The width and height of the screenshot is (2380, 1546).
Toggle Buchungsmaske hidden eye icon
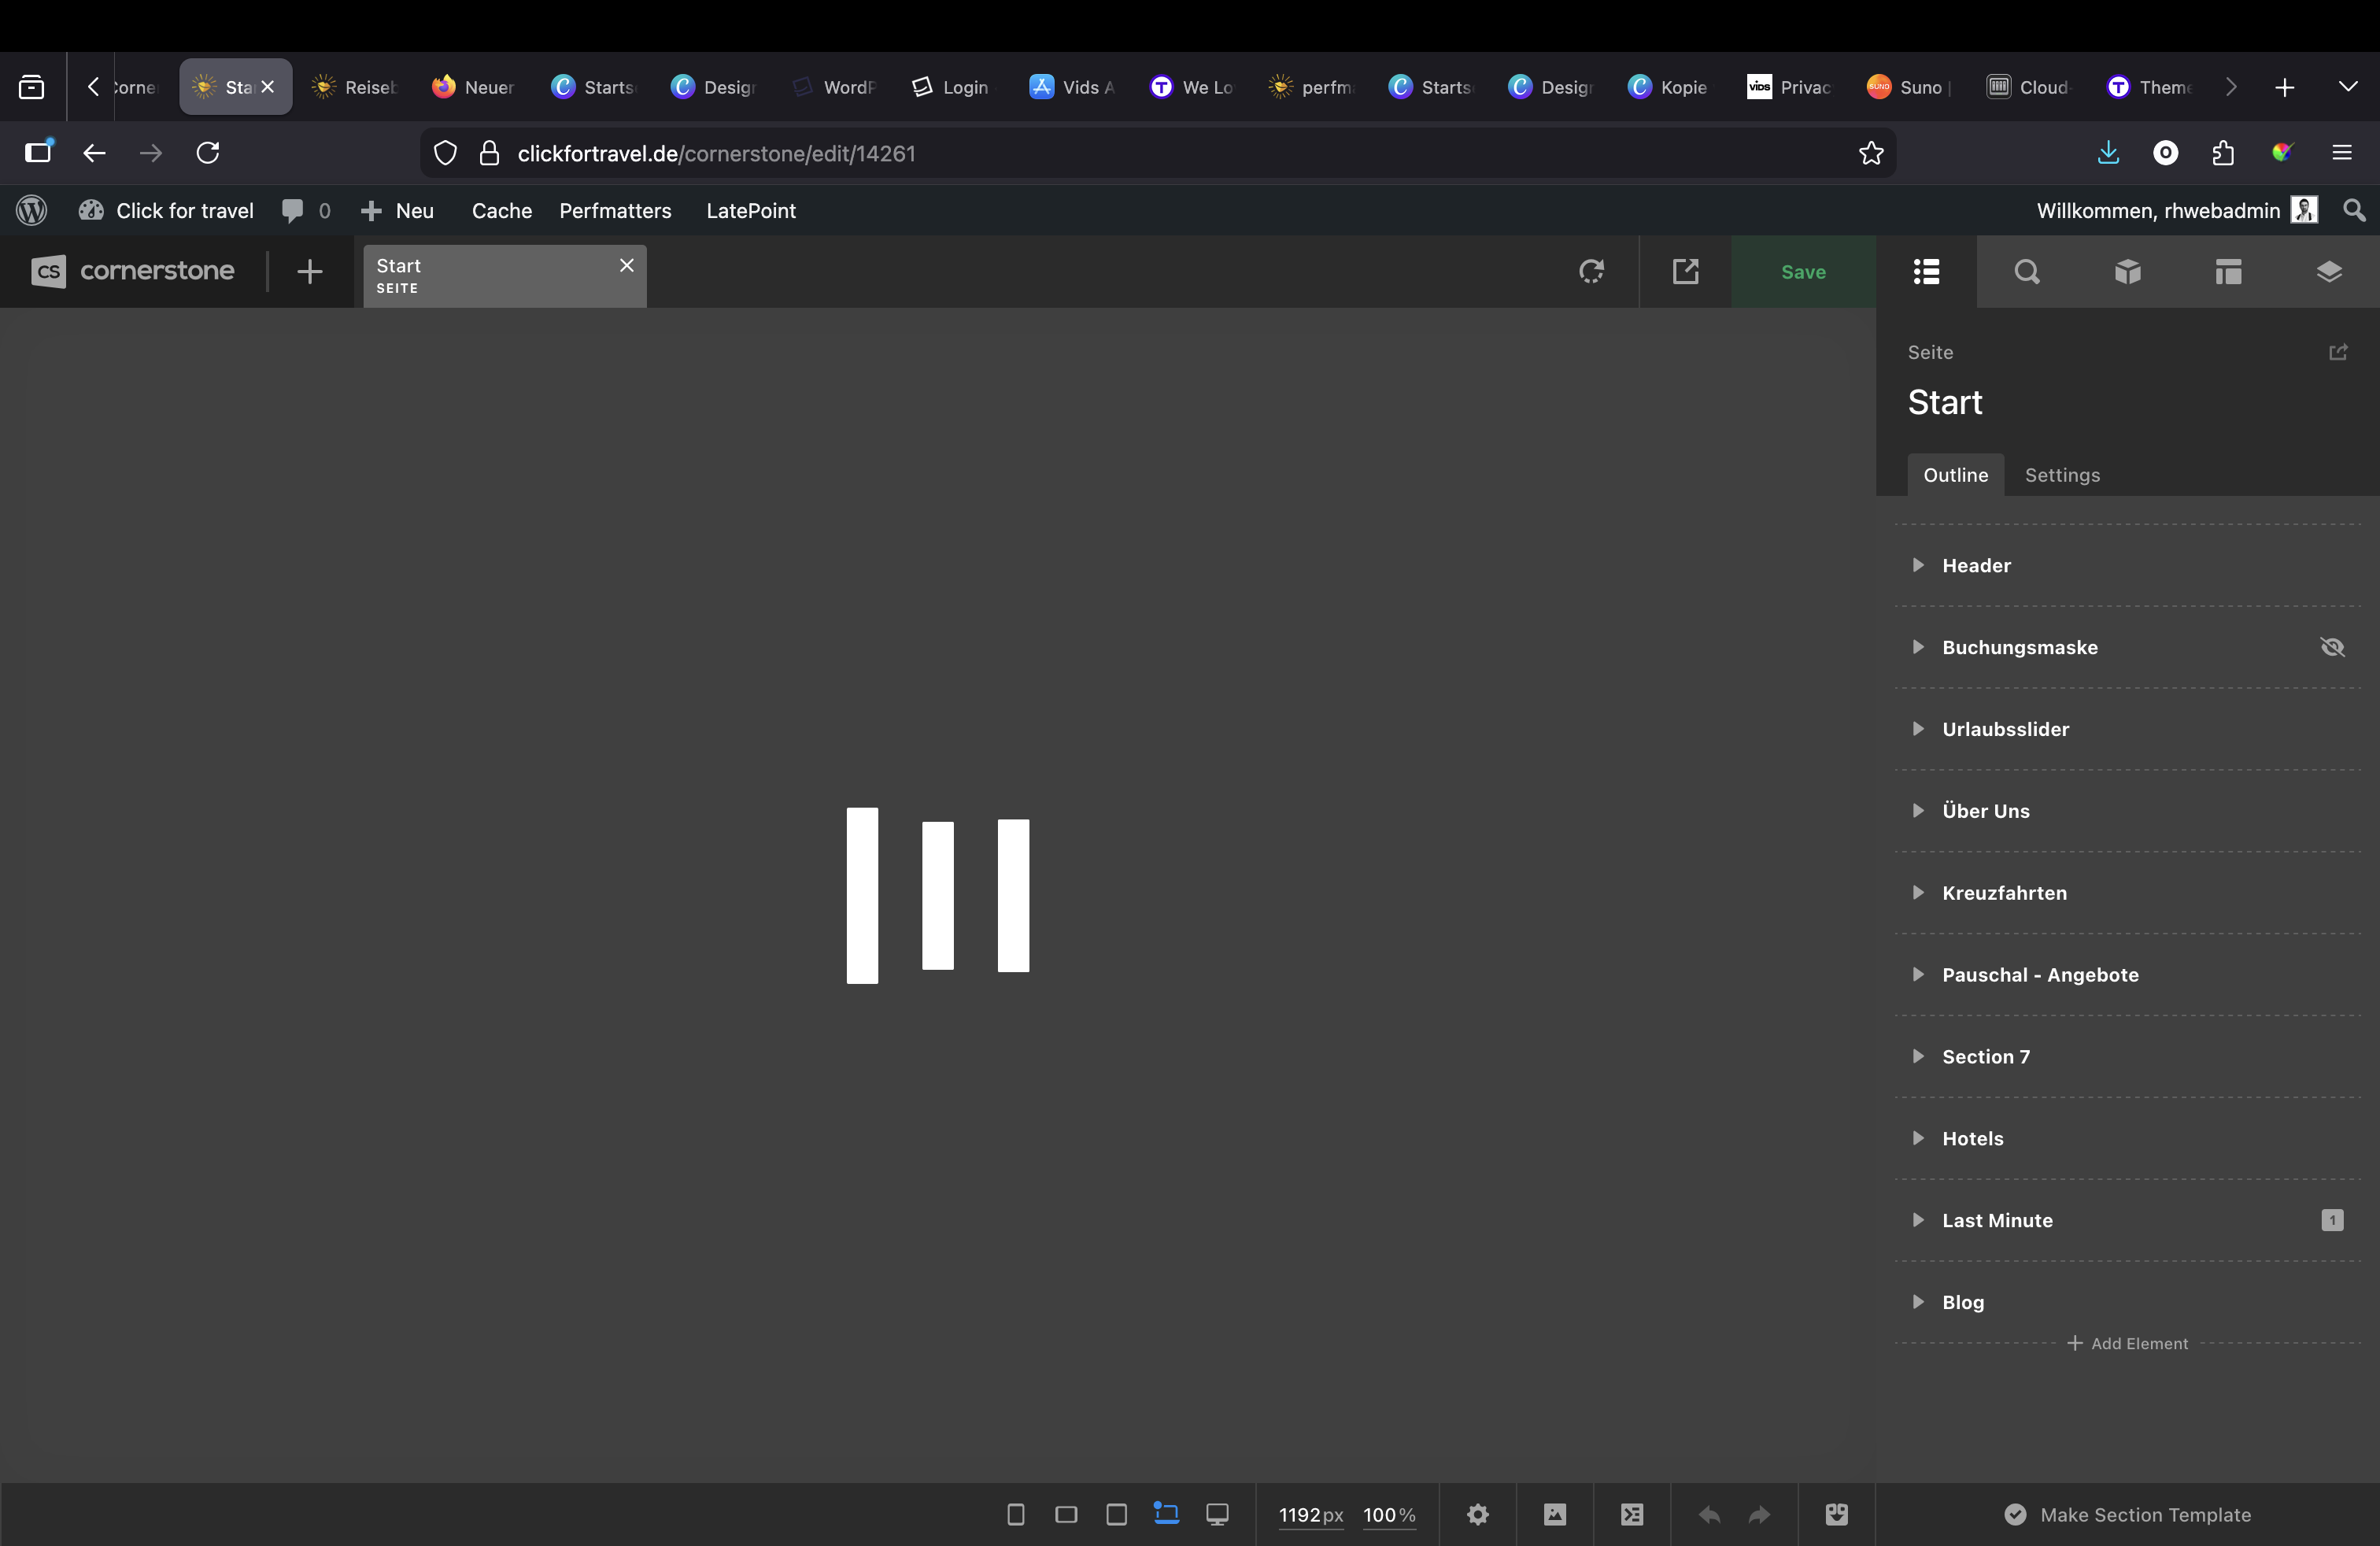click(2332, 647)
